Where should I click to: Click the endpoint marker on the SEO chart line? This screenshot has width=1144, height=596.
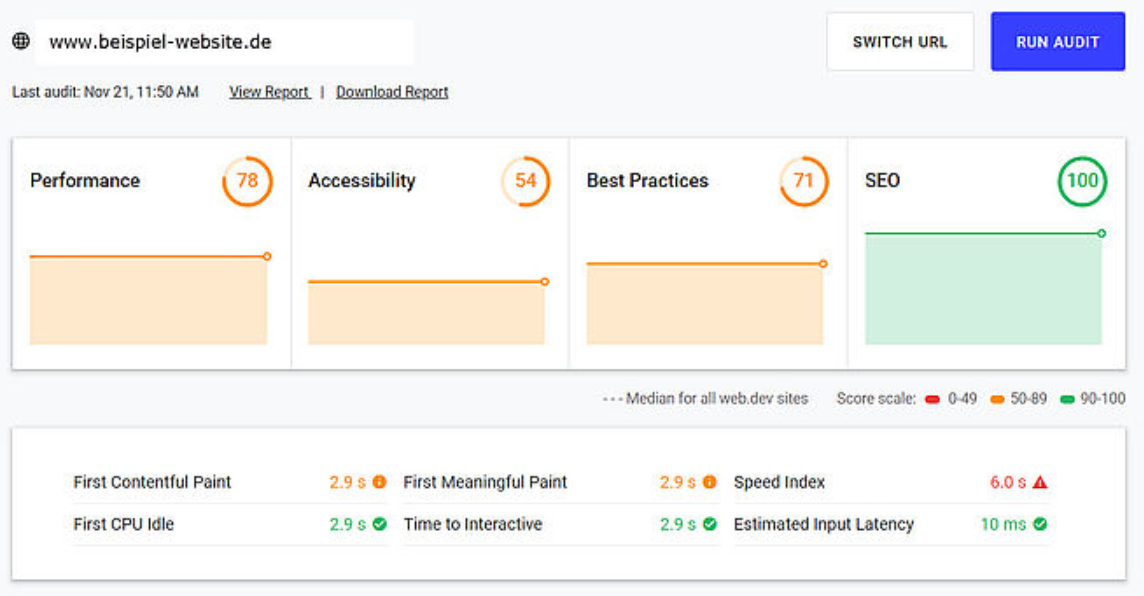point(1101,234)
